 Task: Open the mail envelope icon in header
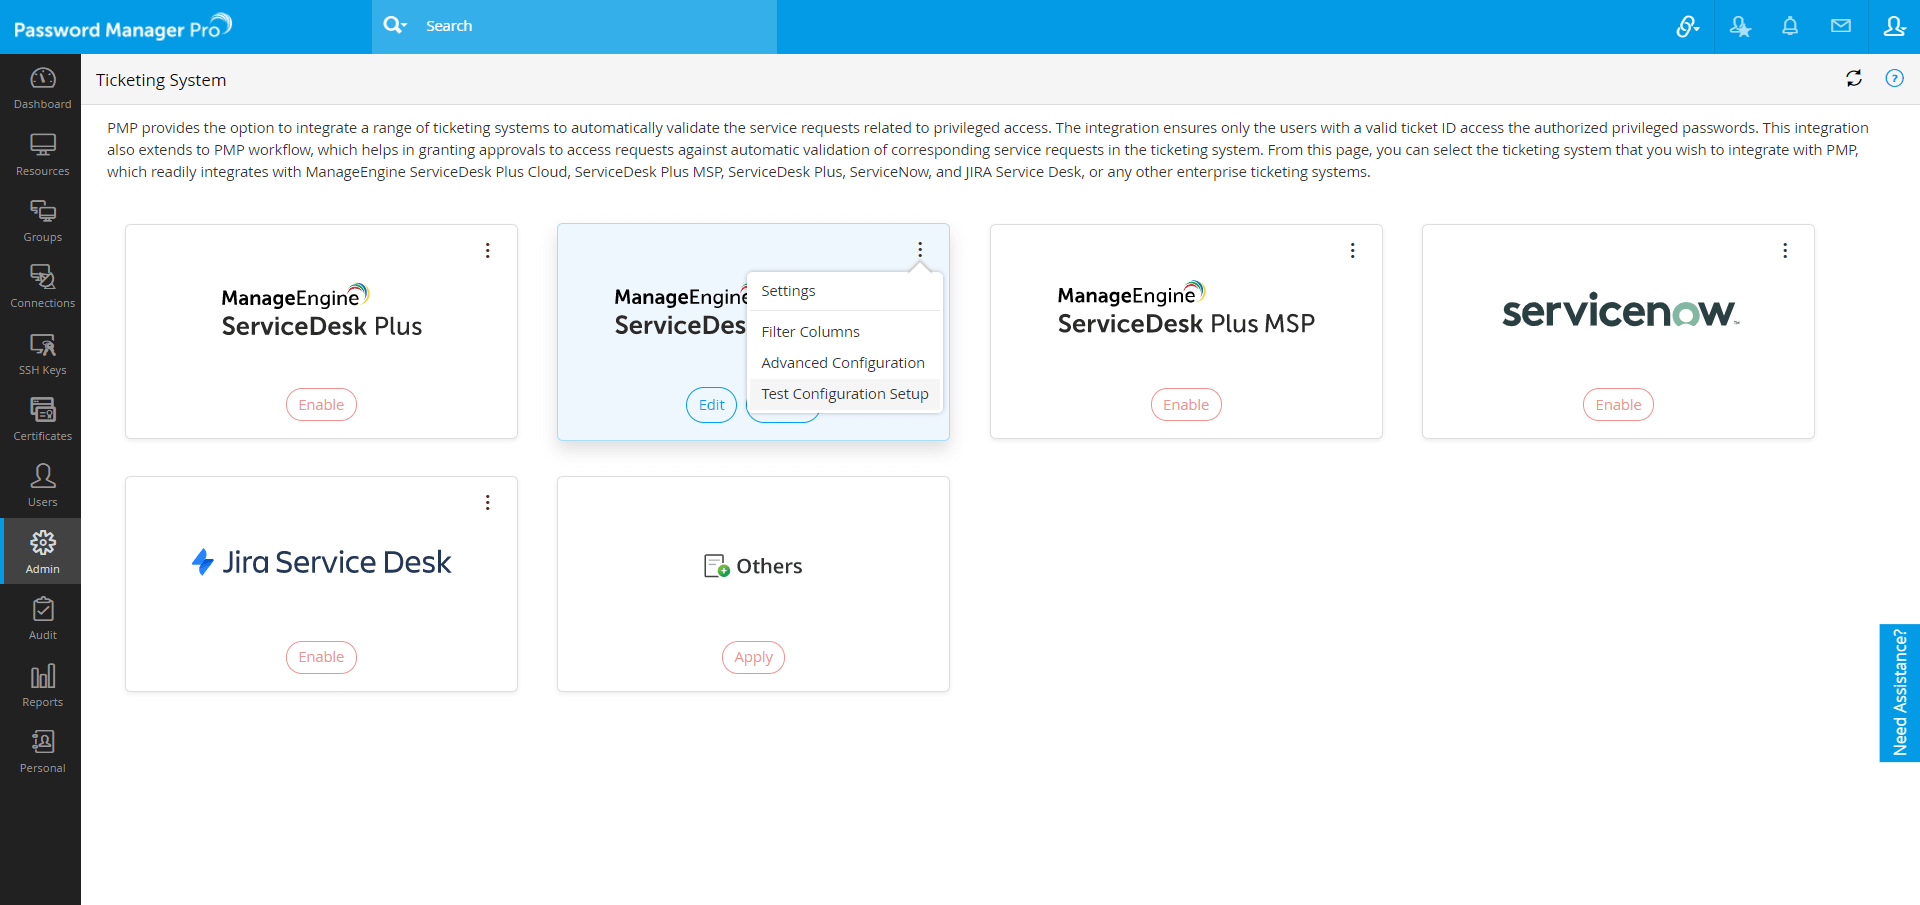pyautogui.click(x=1841, y=26)
